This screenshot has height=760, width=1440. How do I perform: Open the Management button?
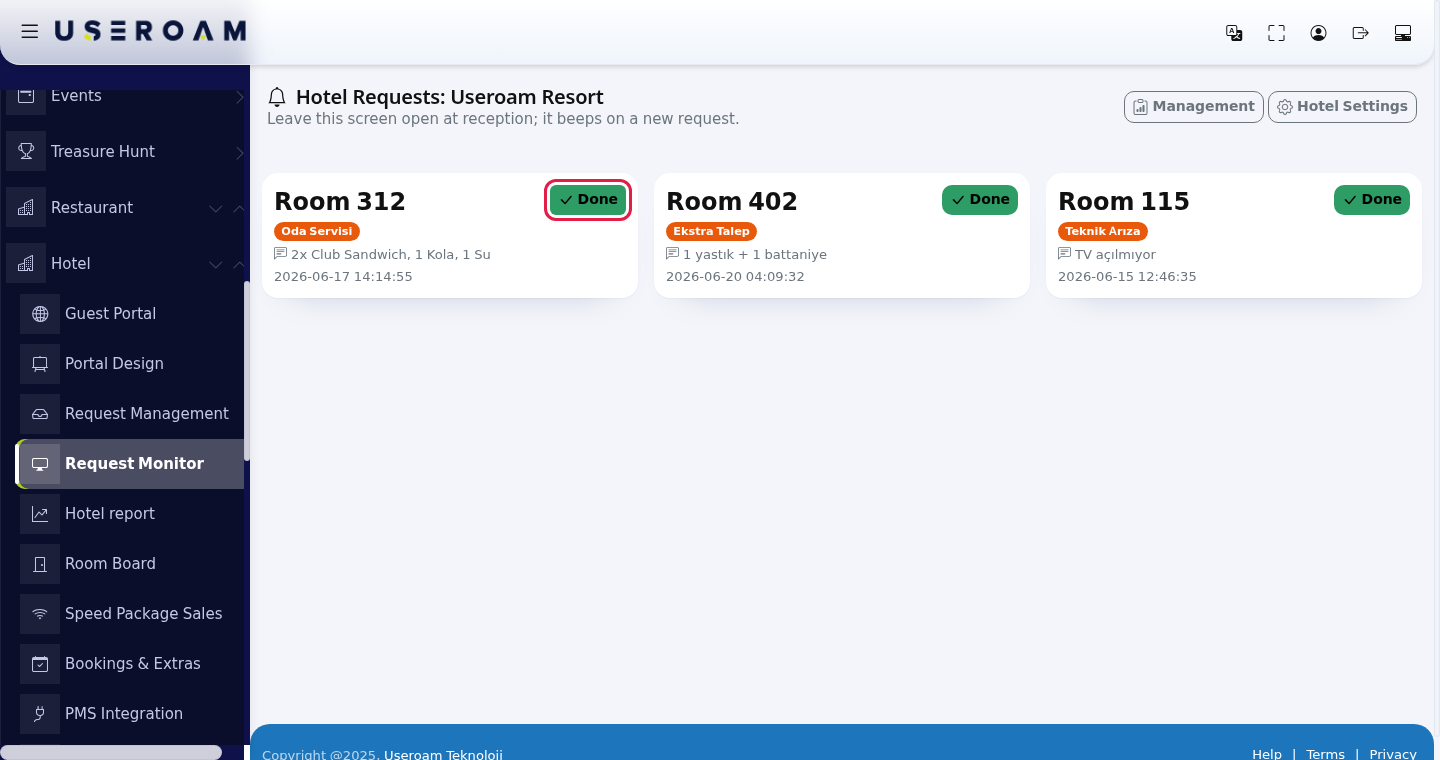[1194, 107]
